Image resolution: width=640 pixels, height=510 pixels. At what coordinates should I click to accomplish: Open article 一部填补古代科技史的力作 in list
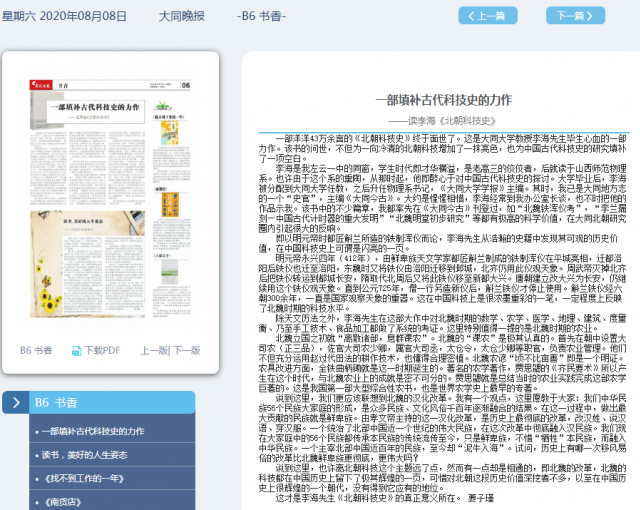coord(93,431)
